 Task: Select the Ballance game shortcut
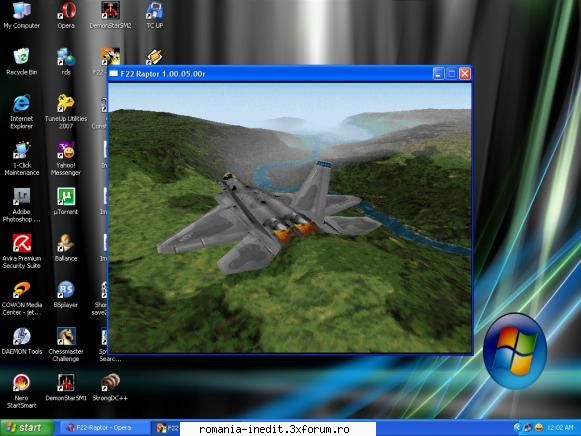66,247
